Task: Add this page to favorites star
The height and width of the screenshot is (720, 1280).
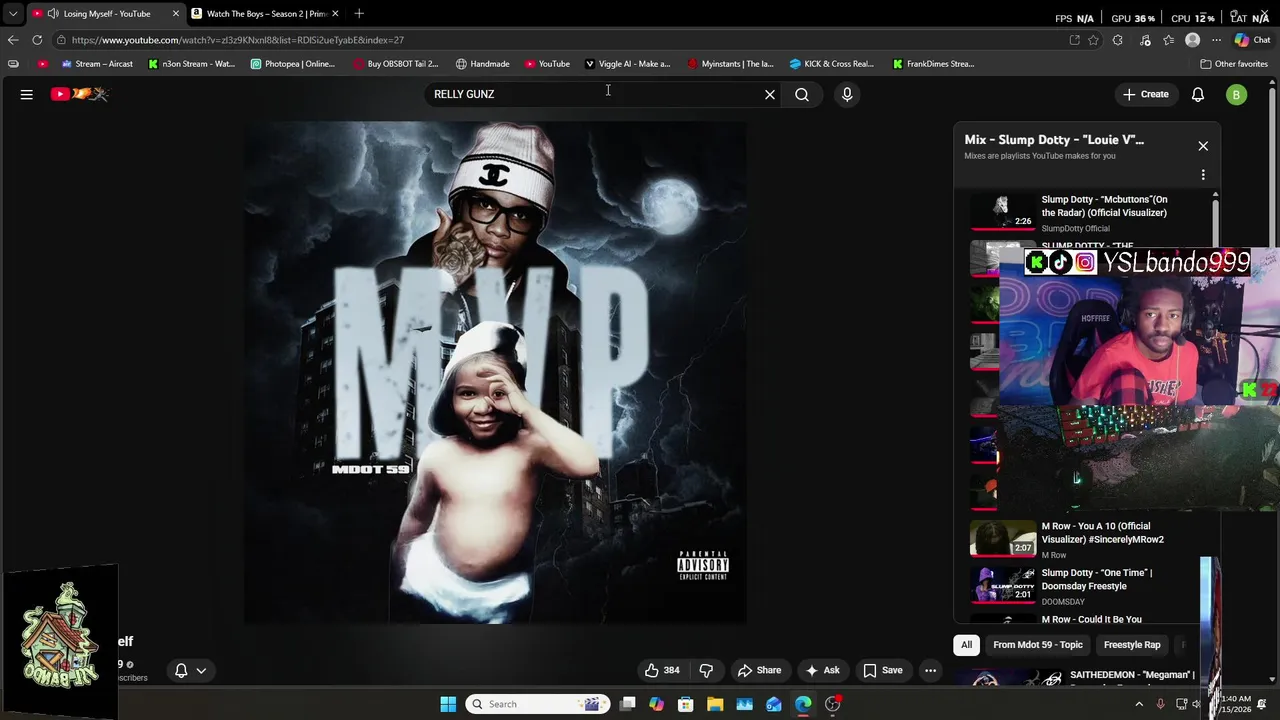Action: point(1094,40)
